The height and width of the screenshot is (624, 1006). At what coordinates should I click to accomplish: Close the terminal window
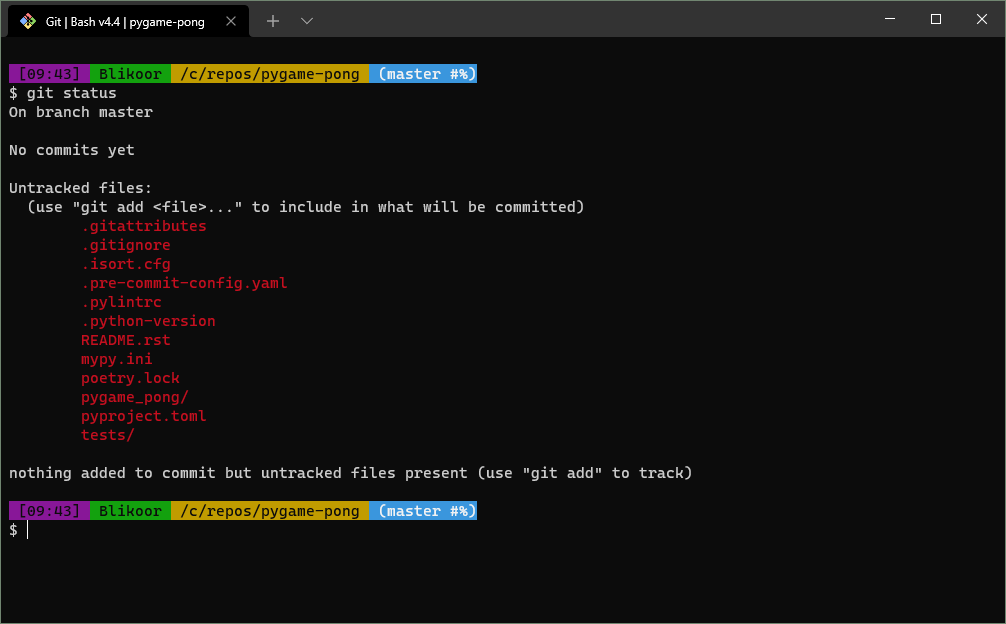[x=982, y=19]
